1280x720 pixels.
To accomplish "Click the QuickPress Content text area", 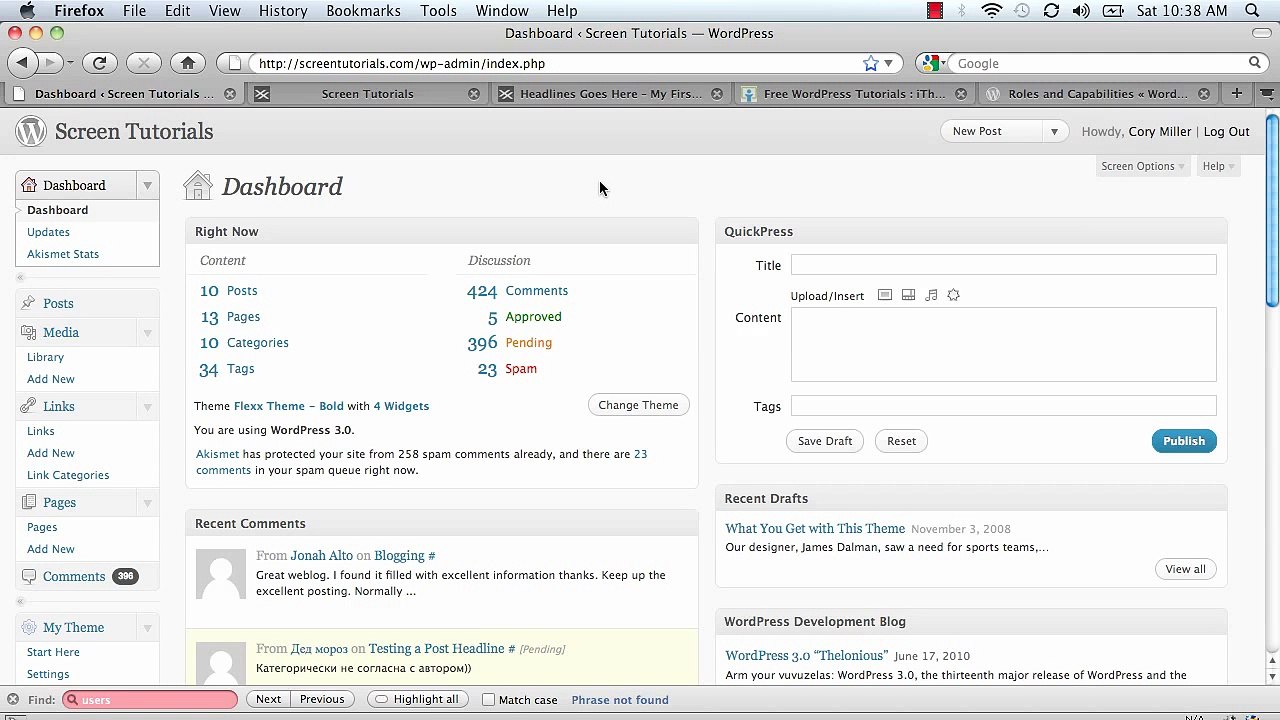I will coord(1003,345).
